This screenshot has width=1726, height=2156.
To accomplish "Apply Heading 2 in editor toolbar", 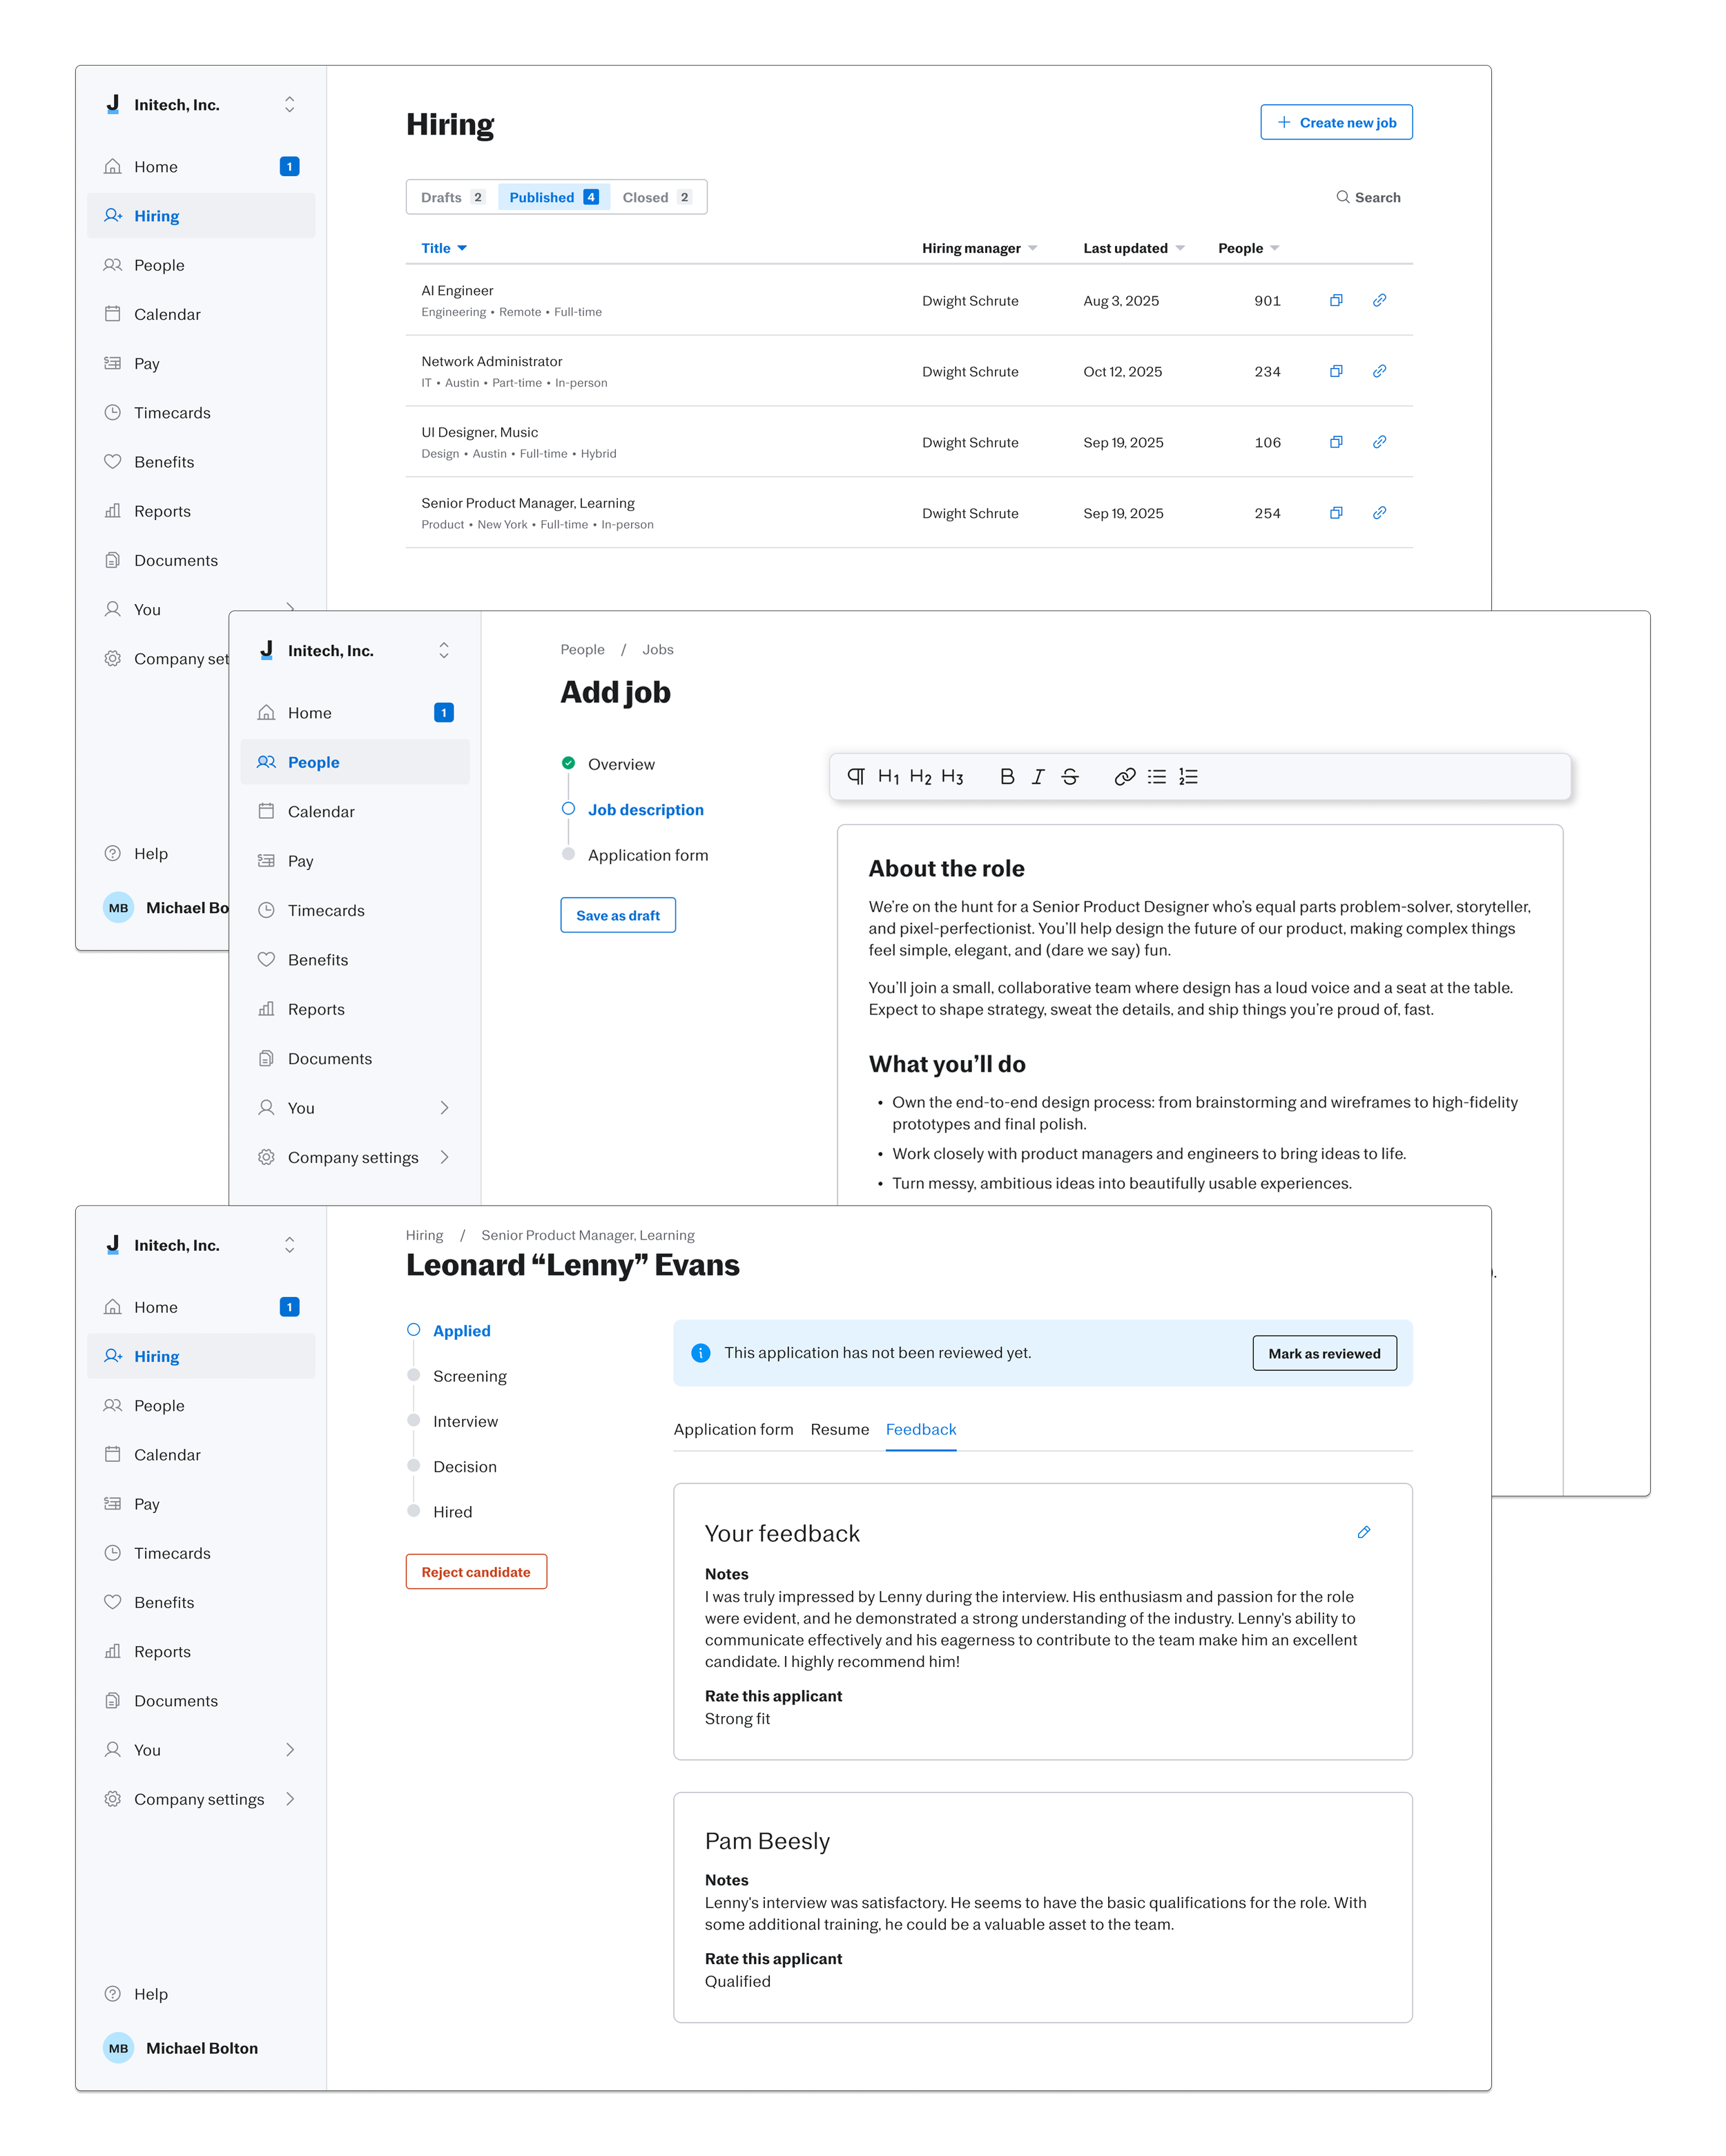I will click(x=920, y=777).
